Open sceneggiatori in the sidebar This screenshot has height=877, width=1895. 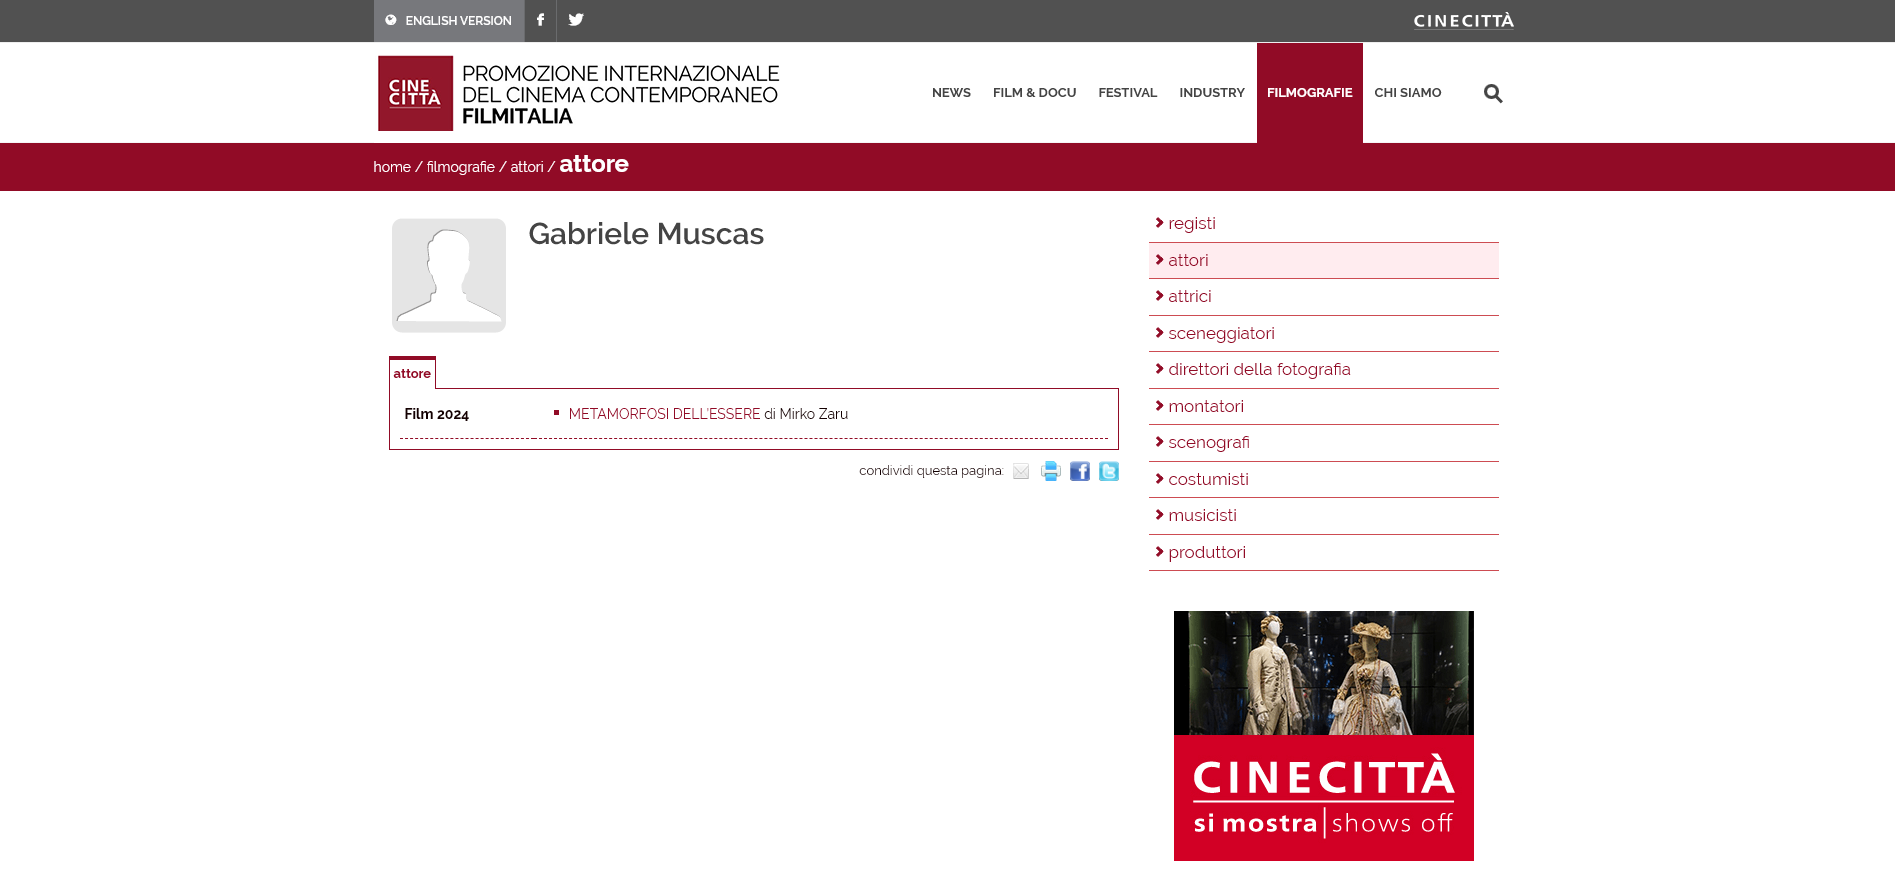(1323, 333)
